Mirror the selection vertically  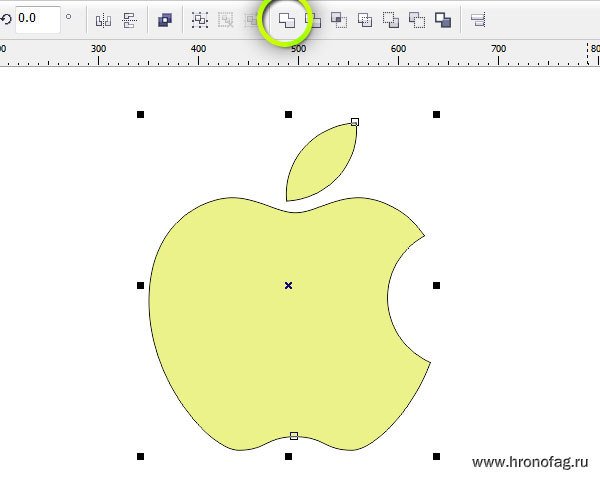[130, 20]
